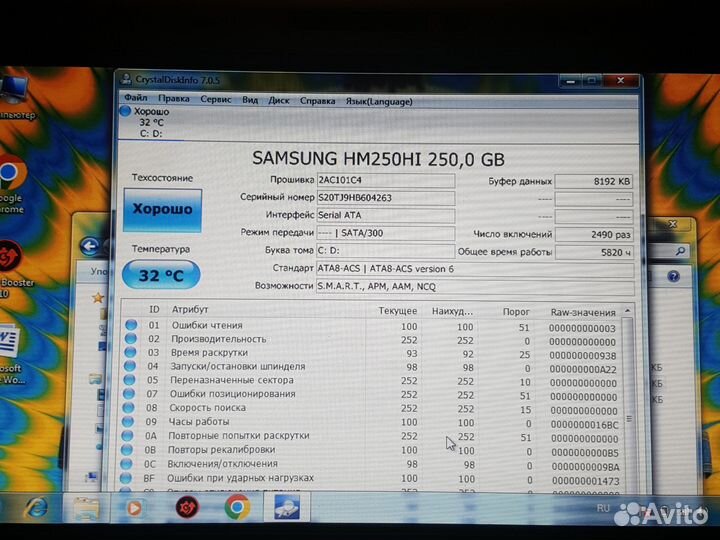Open Google Chrome desktop shortcut
720x540 pixels.
tap(12, 183)
